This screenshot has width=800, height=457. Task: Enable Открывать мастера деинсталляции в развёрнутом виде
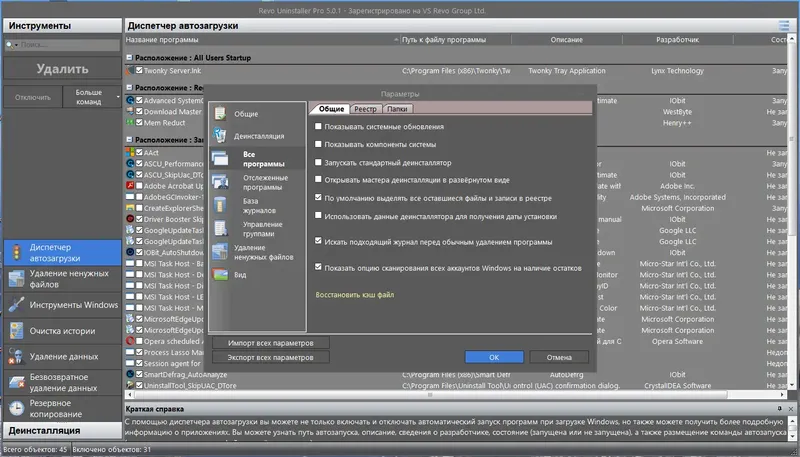pyautogui.click(x=318, y=180)
